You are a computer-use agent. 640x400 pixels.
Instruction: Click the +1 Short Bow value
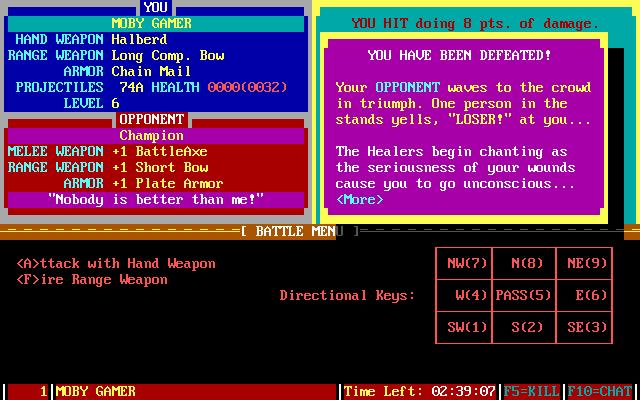point(160,167)
